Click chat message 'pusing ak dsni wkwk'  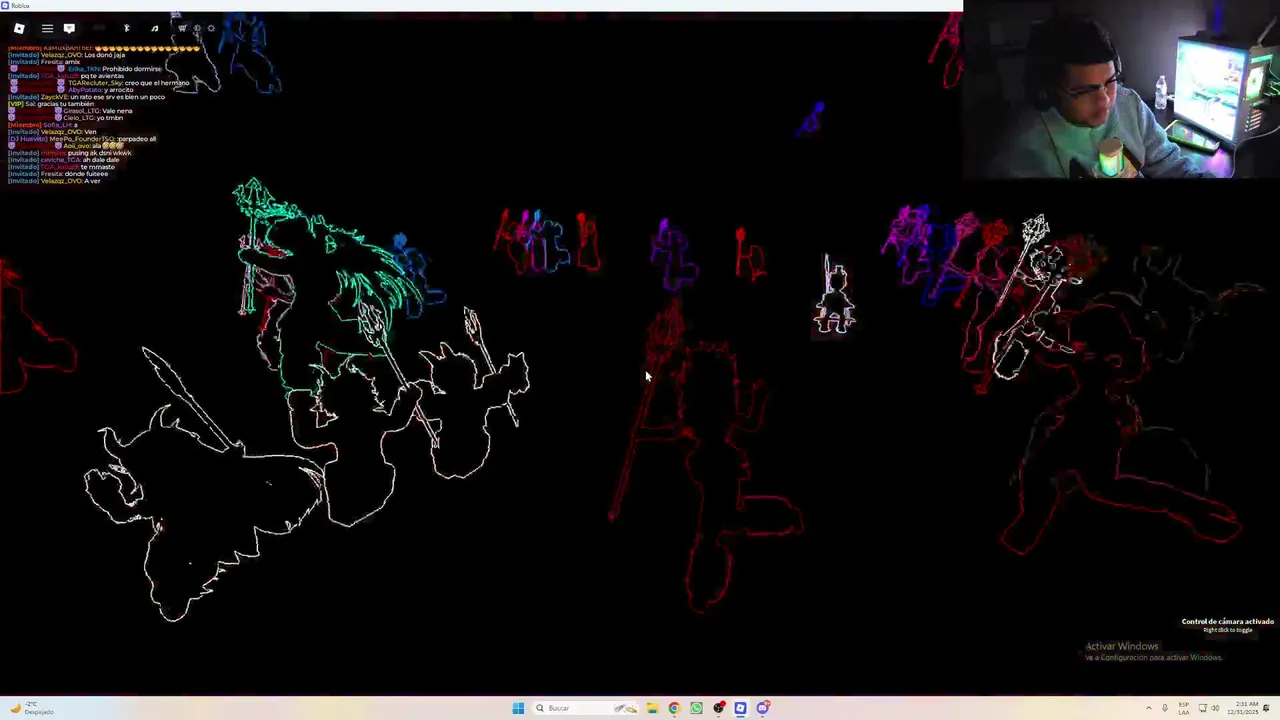click(x=99, y=153)
